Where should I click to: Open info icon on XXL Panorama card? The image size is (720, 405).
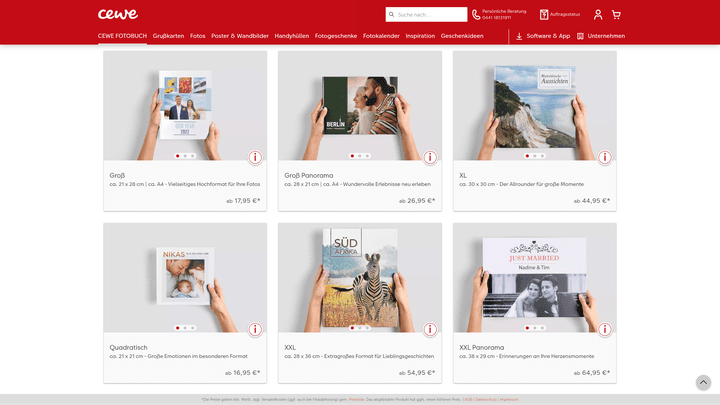(x=604, y=330)
